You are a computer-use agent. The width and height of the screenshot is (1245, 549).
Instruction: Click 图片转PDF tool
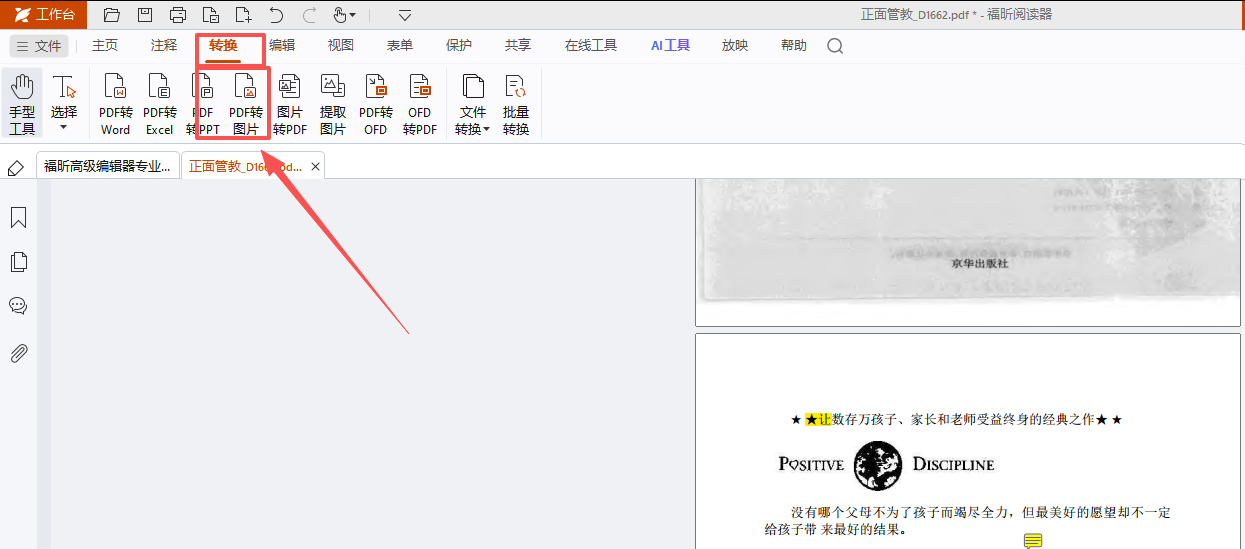(290, 104)
